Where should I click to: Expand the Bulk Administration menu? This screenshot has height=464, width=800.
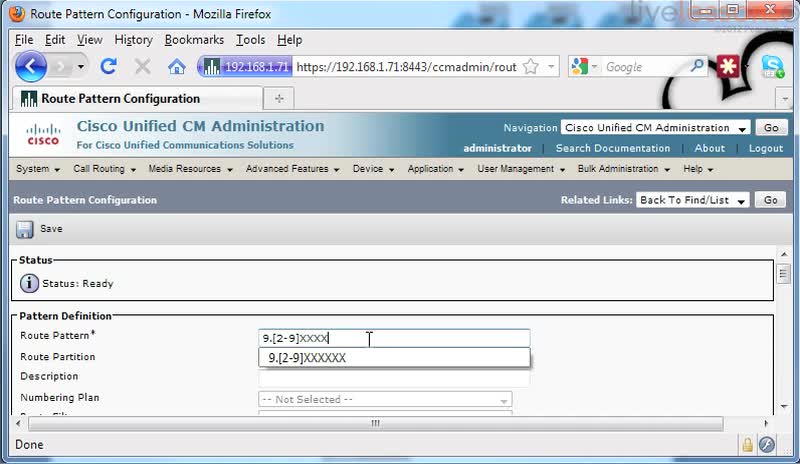pyautogui.click(x=623, y=169)
